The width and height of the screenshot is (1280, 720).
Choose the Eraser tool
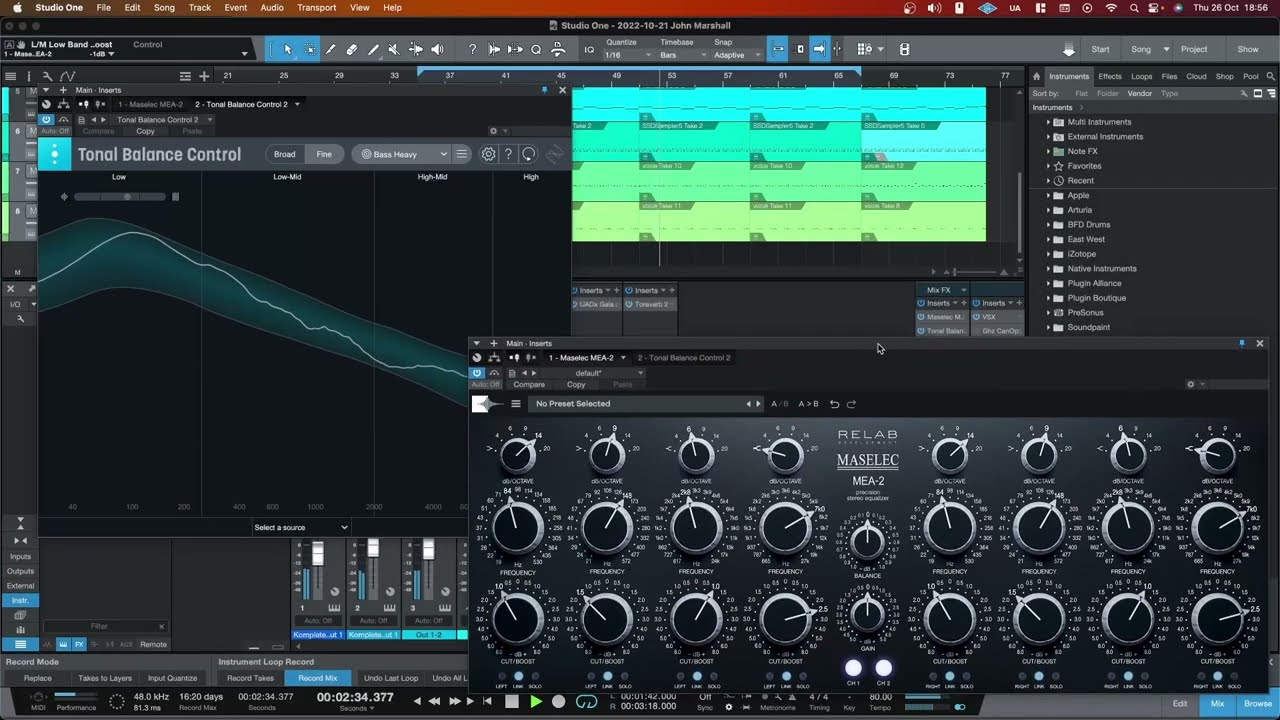352,49
